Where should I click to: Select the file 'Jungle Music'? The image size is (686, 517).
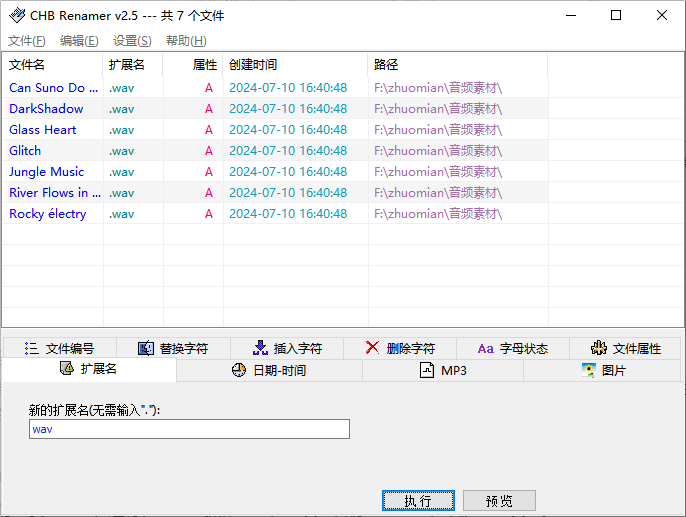pyautogui.click(x=46, y=171)
